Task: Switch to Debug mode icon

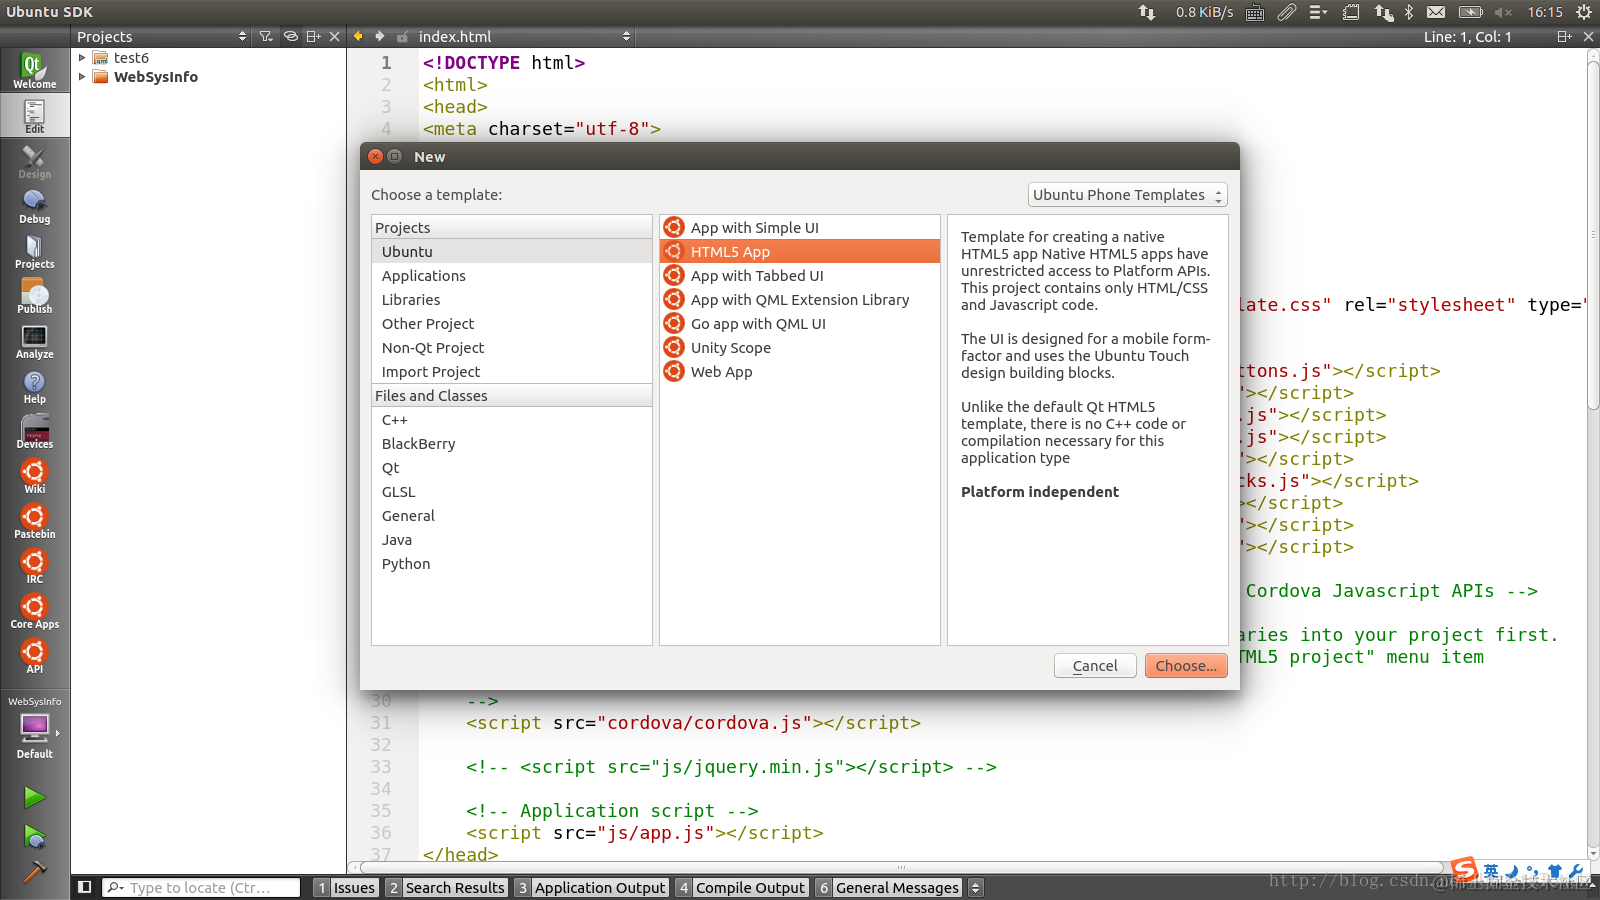Action: (34, 206)
